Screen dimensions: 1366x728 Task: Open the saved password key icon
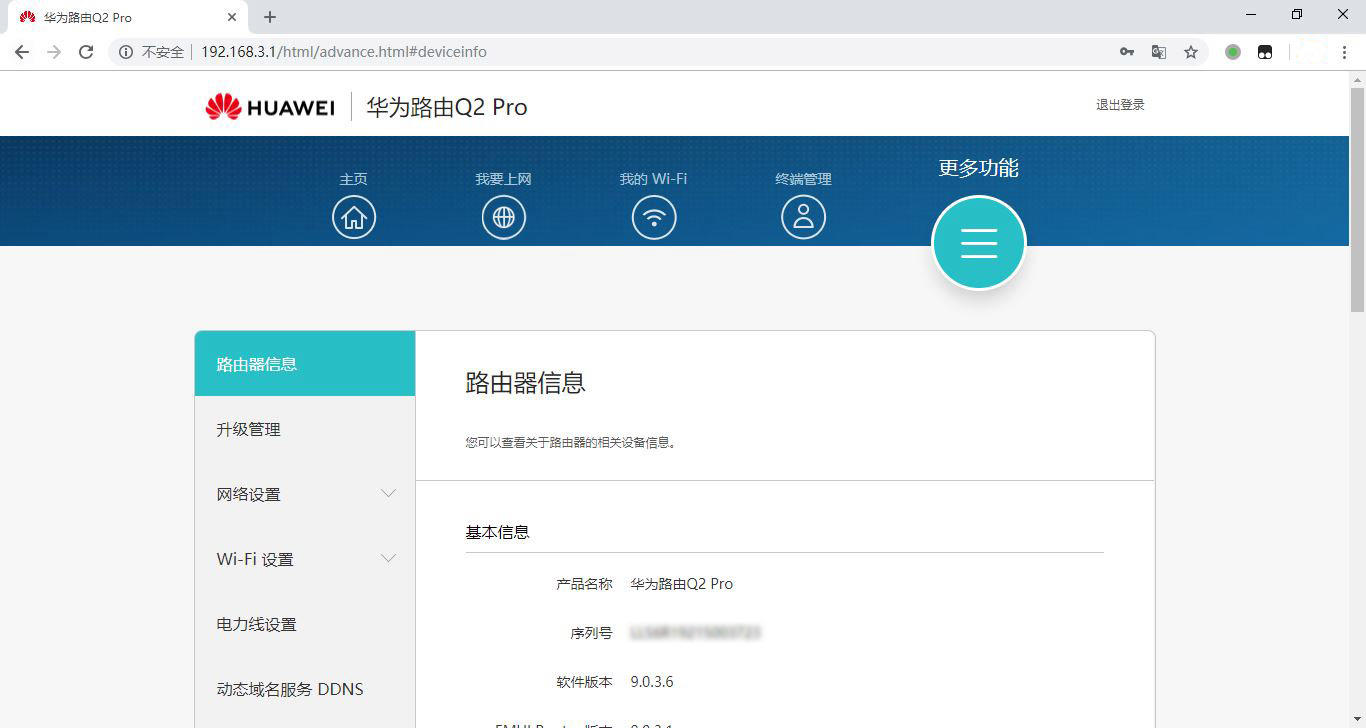pos(1127,52)
